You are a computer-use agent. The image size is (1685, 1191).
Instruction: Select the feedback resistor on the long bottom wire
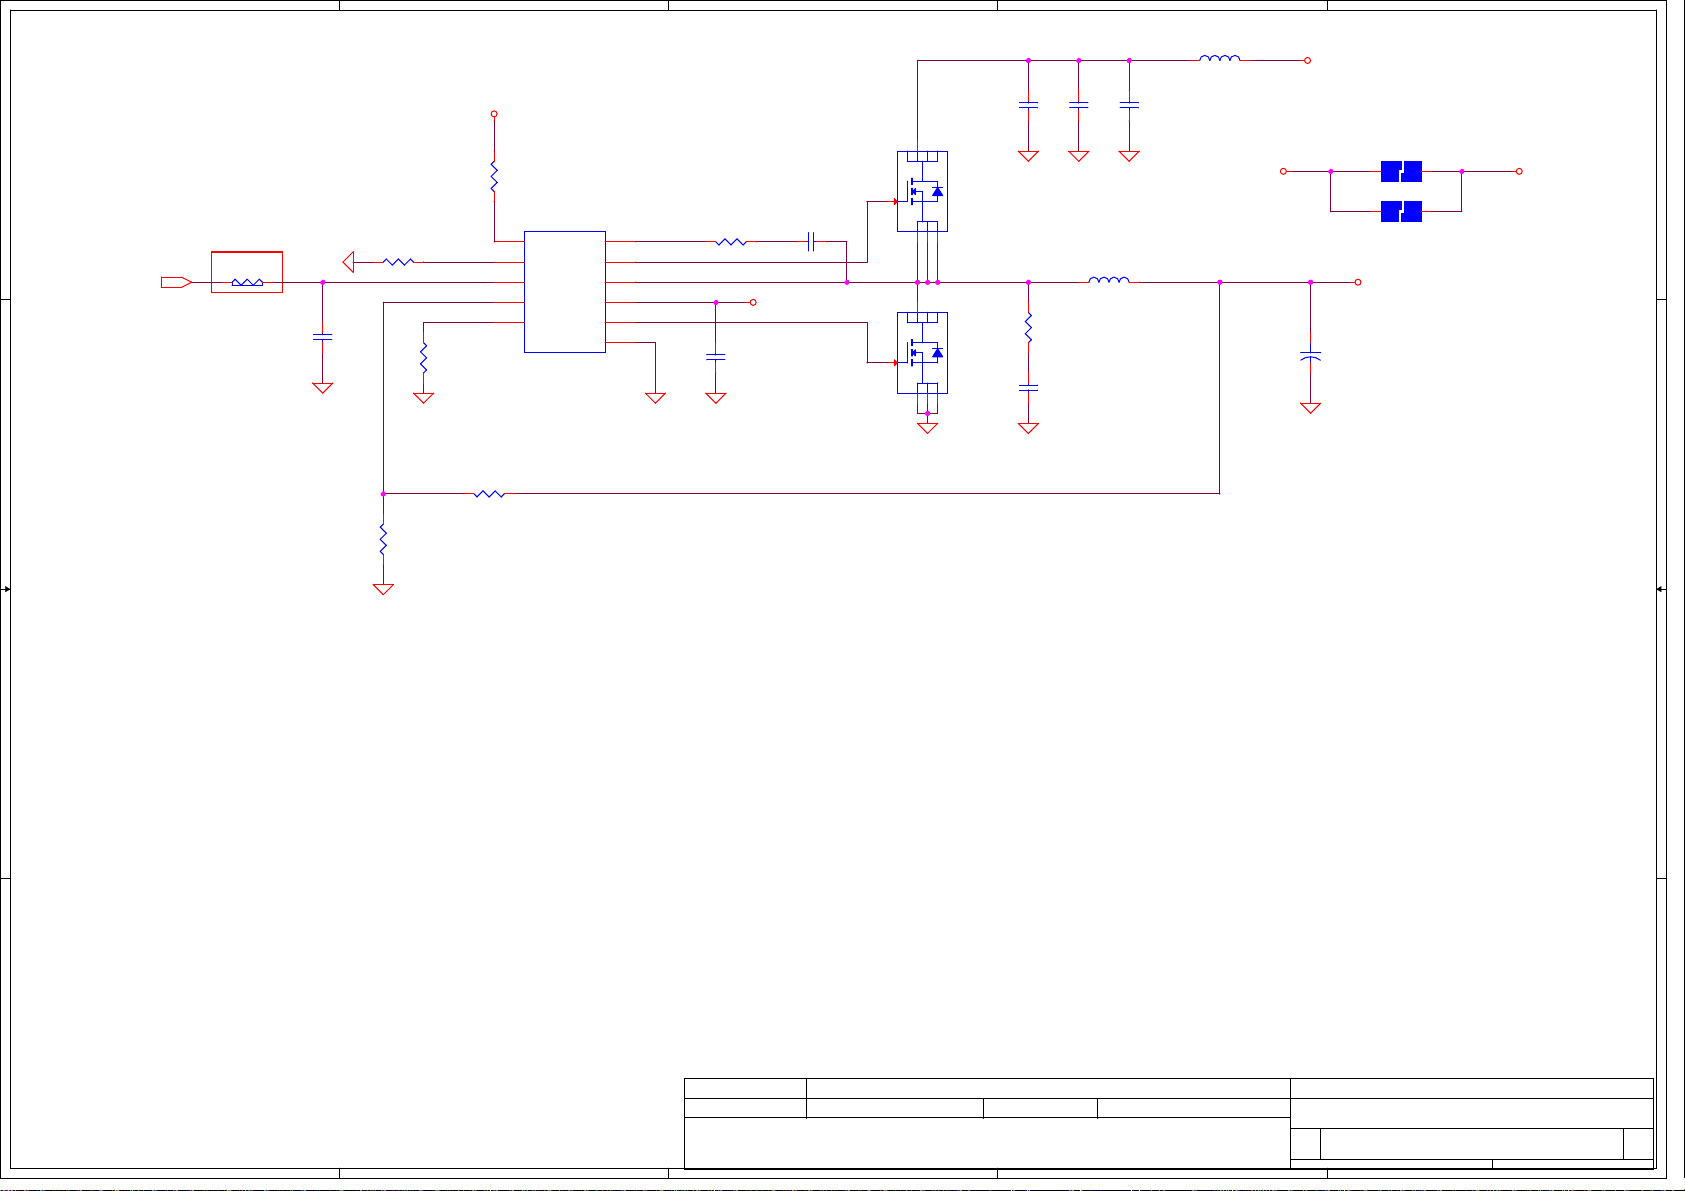click(x=489, y=493)
